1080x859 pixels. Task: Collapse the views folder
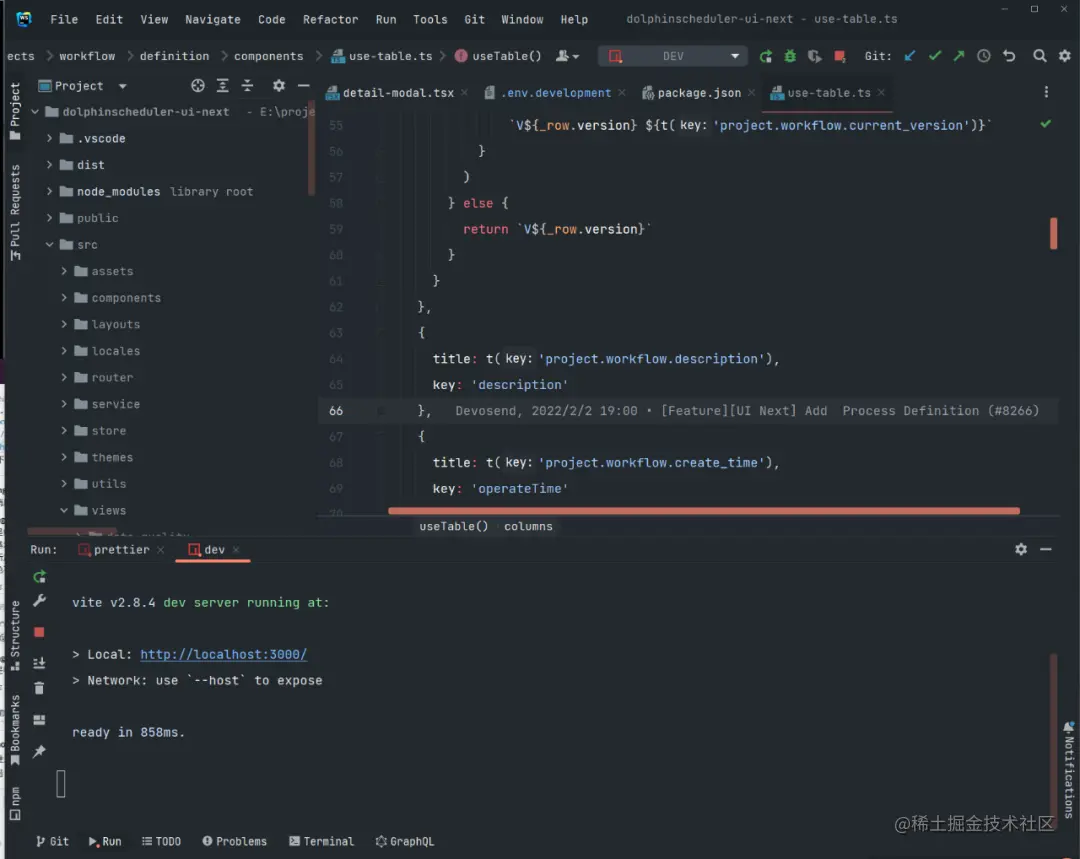[64, 510]
